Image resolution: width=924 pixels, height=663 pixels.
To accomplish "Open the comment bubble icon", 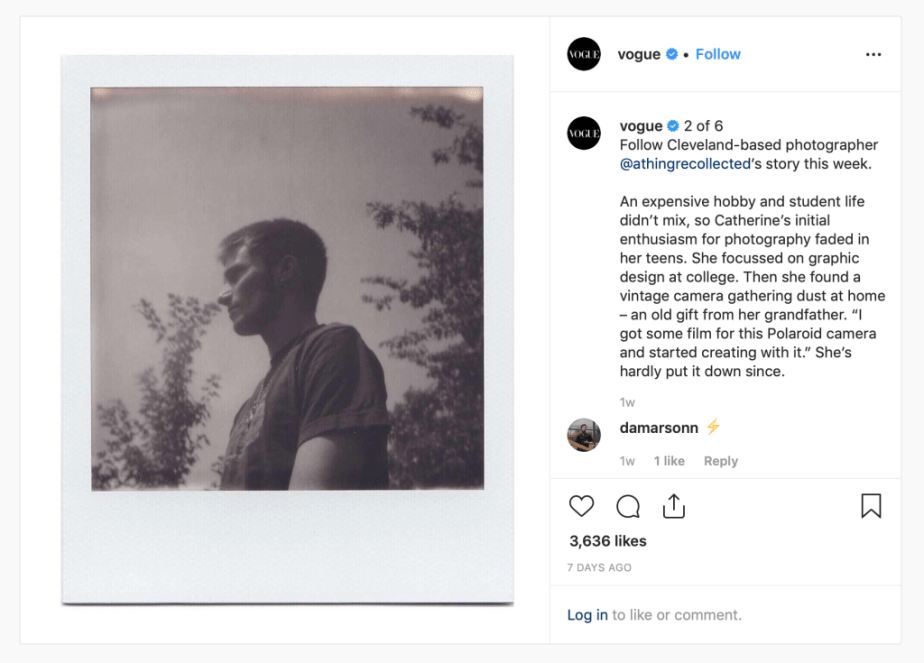I will coord(628,507).
